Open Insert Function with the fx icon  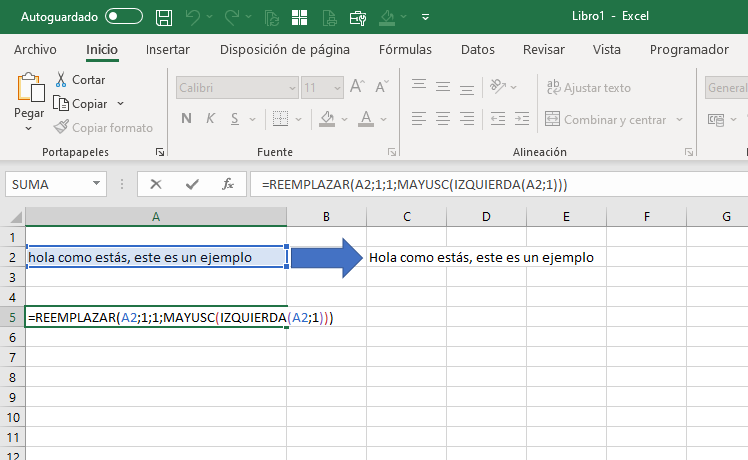click(x=228, y=184)
